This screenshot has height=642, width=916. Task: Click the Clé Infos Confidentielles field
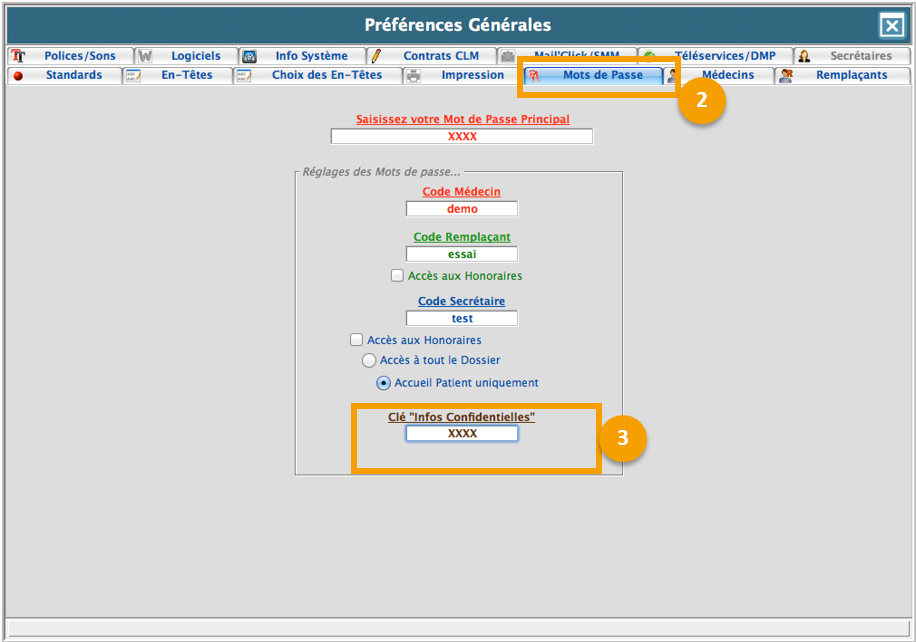[462, 434]
